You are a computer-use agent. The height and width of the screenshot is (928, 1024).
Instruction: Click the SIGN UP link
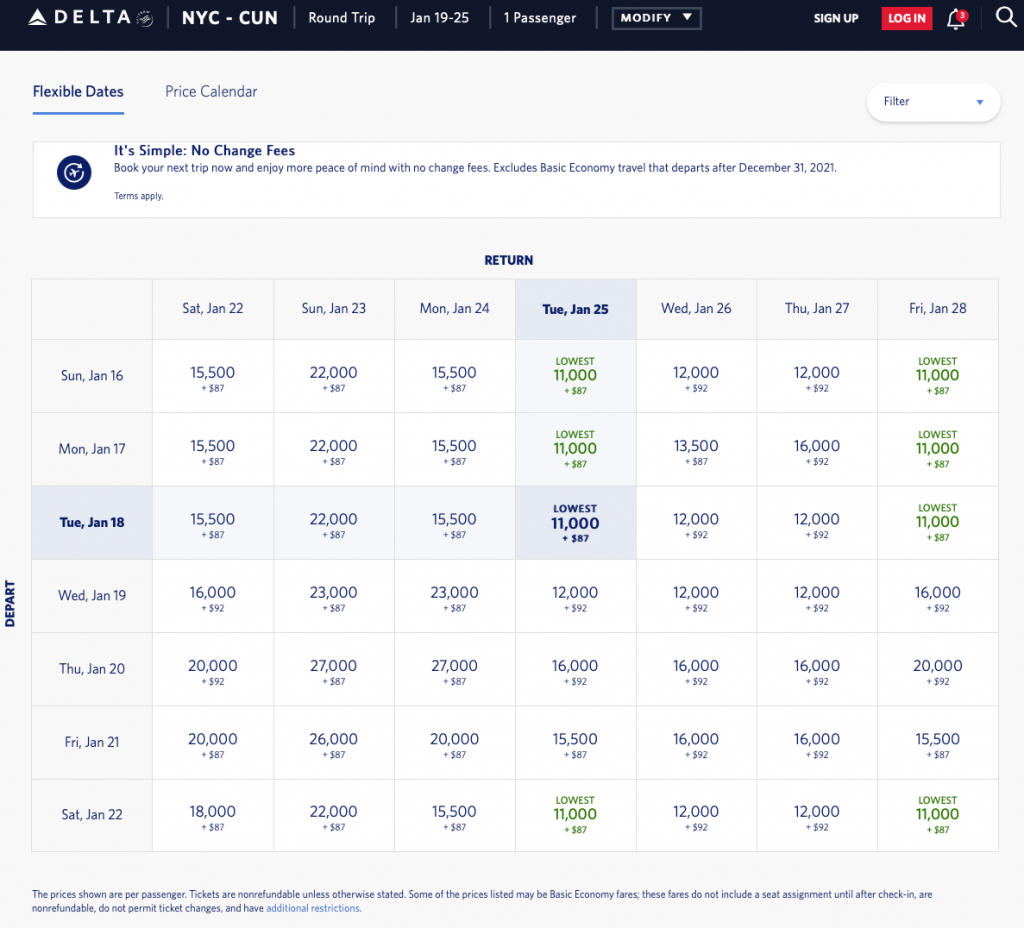(x=836, y=18)
